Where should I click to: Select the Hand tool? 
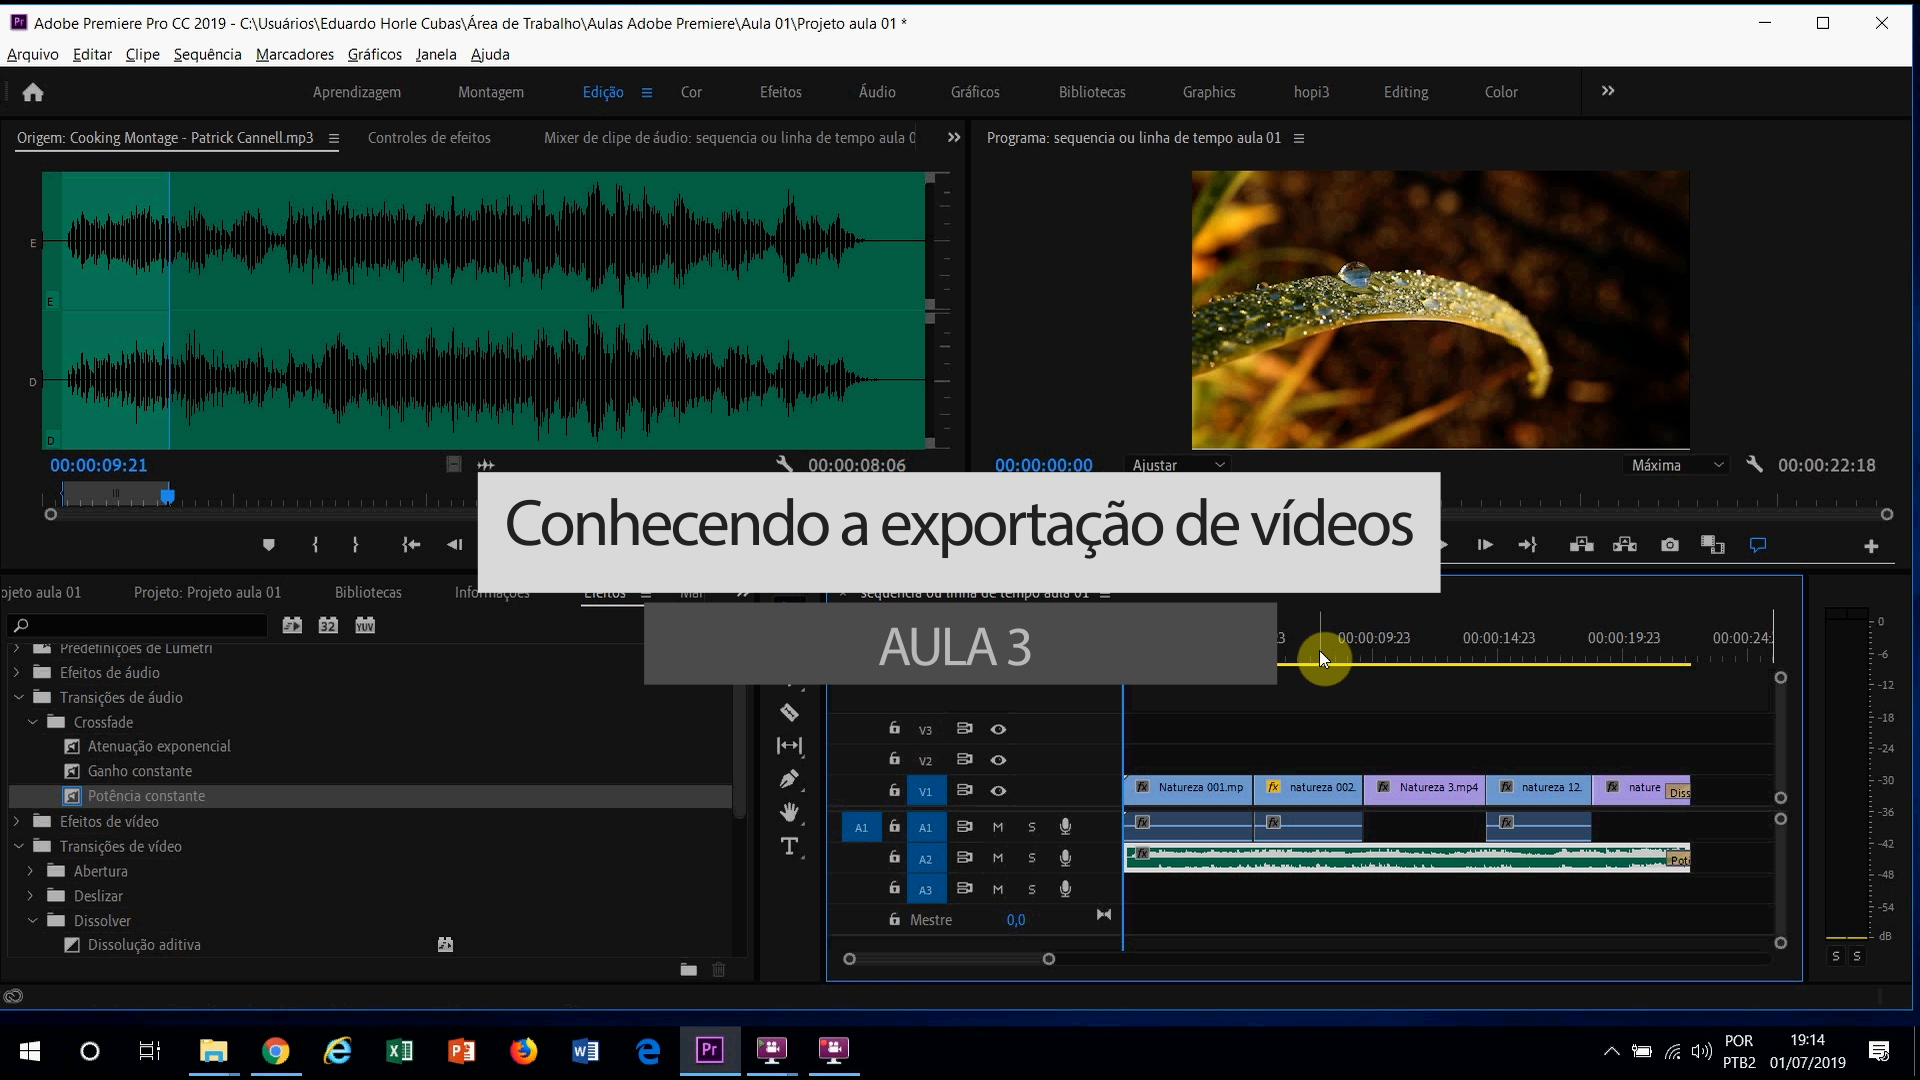click(789, 812)
